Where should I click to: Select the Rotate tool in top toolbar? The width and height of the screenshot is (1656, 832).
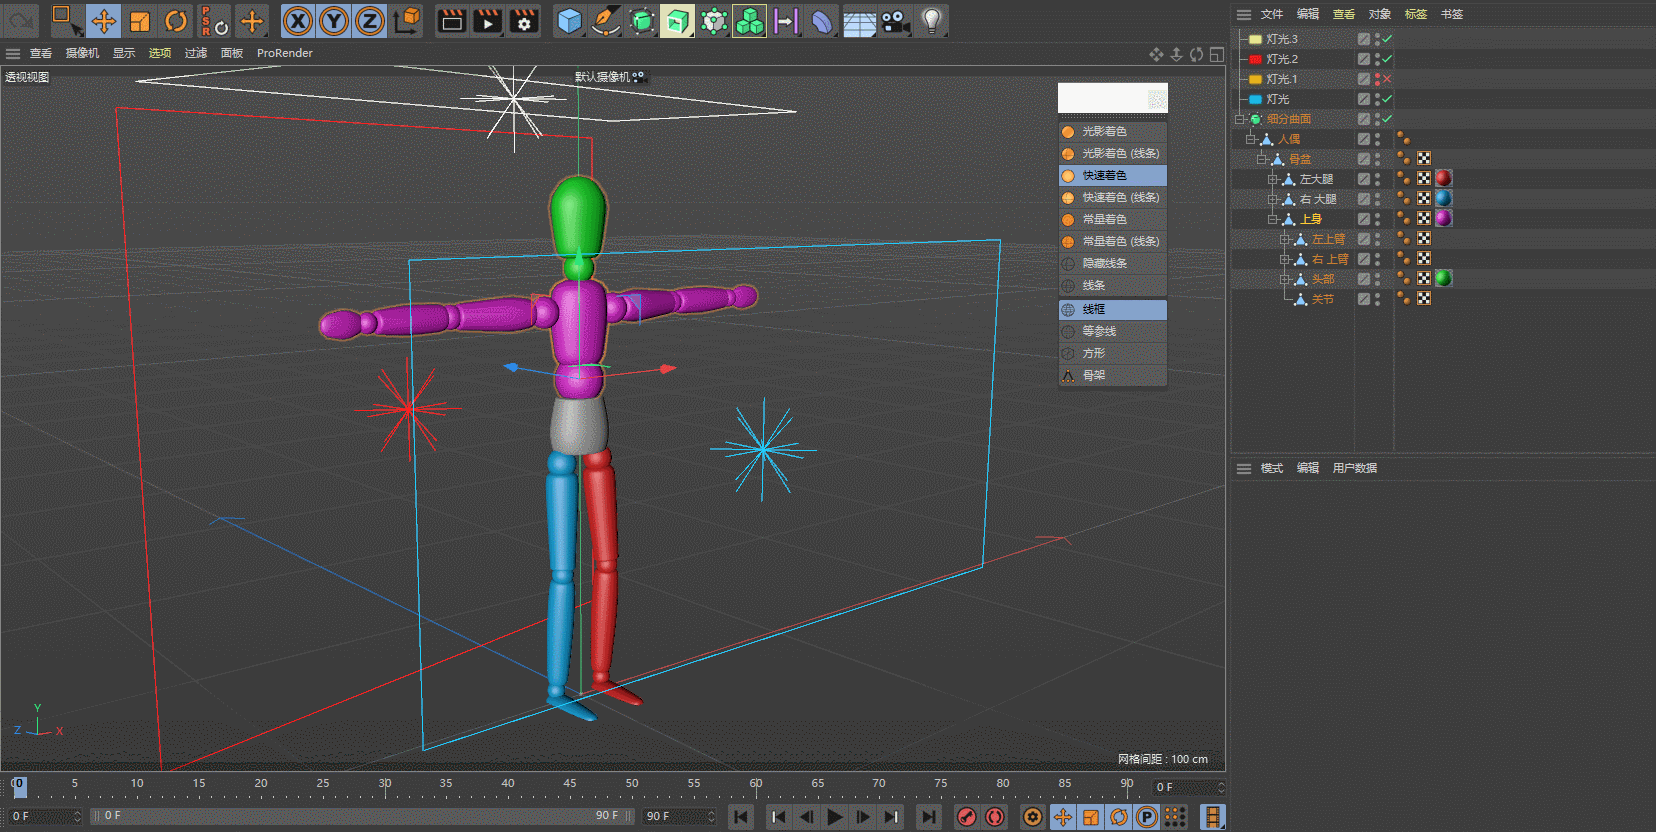click(x=176, y=21)
